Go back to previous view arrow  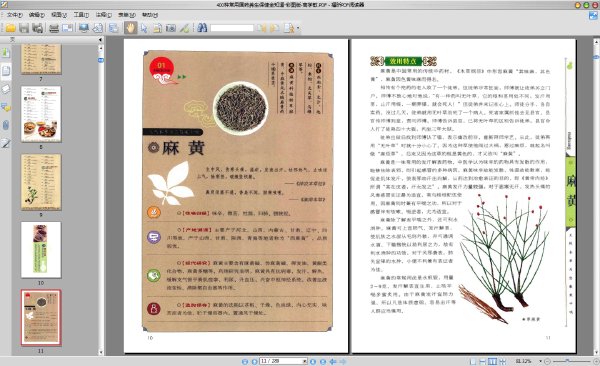[333, 361]
